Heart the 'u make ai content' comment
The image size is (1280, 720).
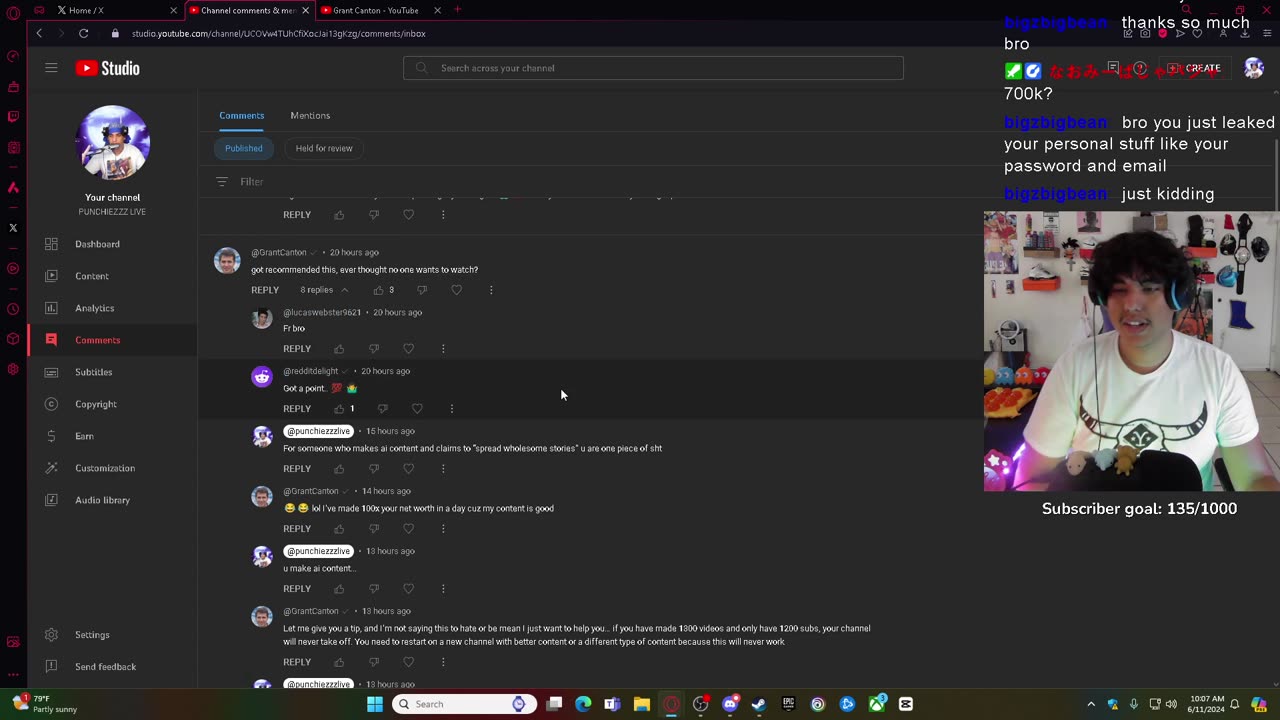click(x=408, y=589)
